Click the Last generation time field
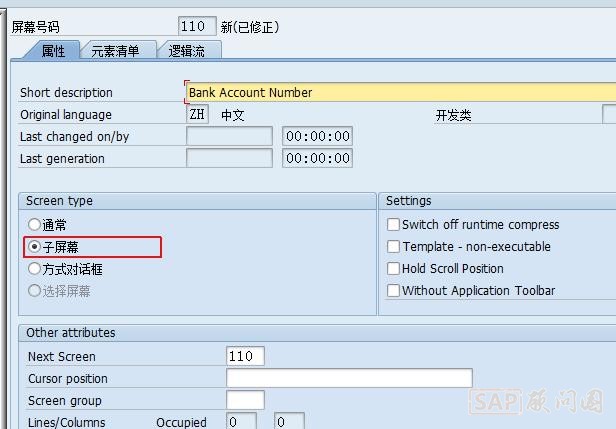Viewport: 616px width, 429px height. pos(317,158)
